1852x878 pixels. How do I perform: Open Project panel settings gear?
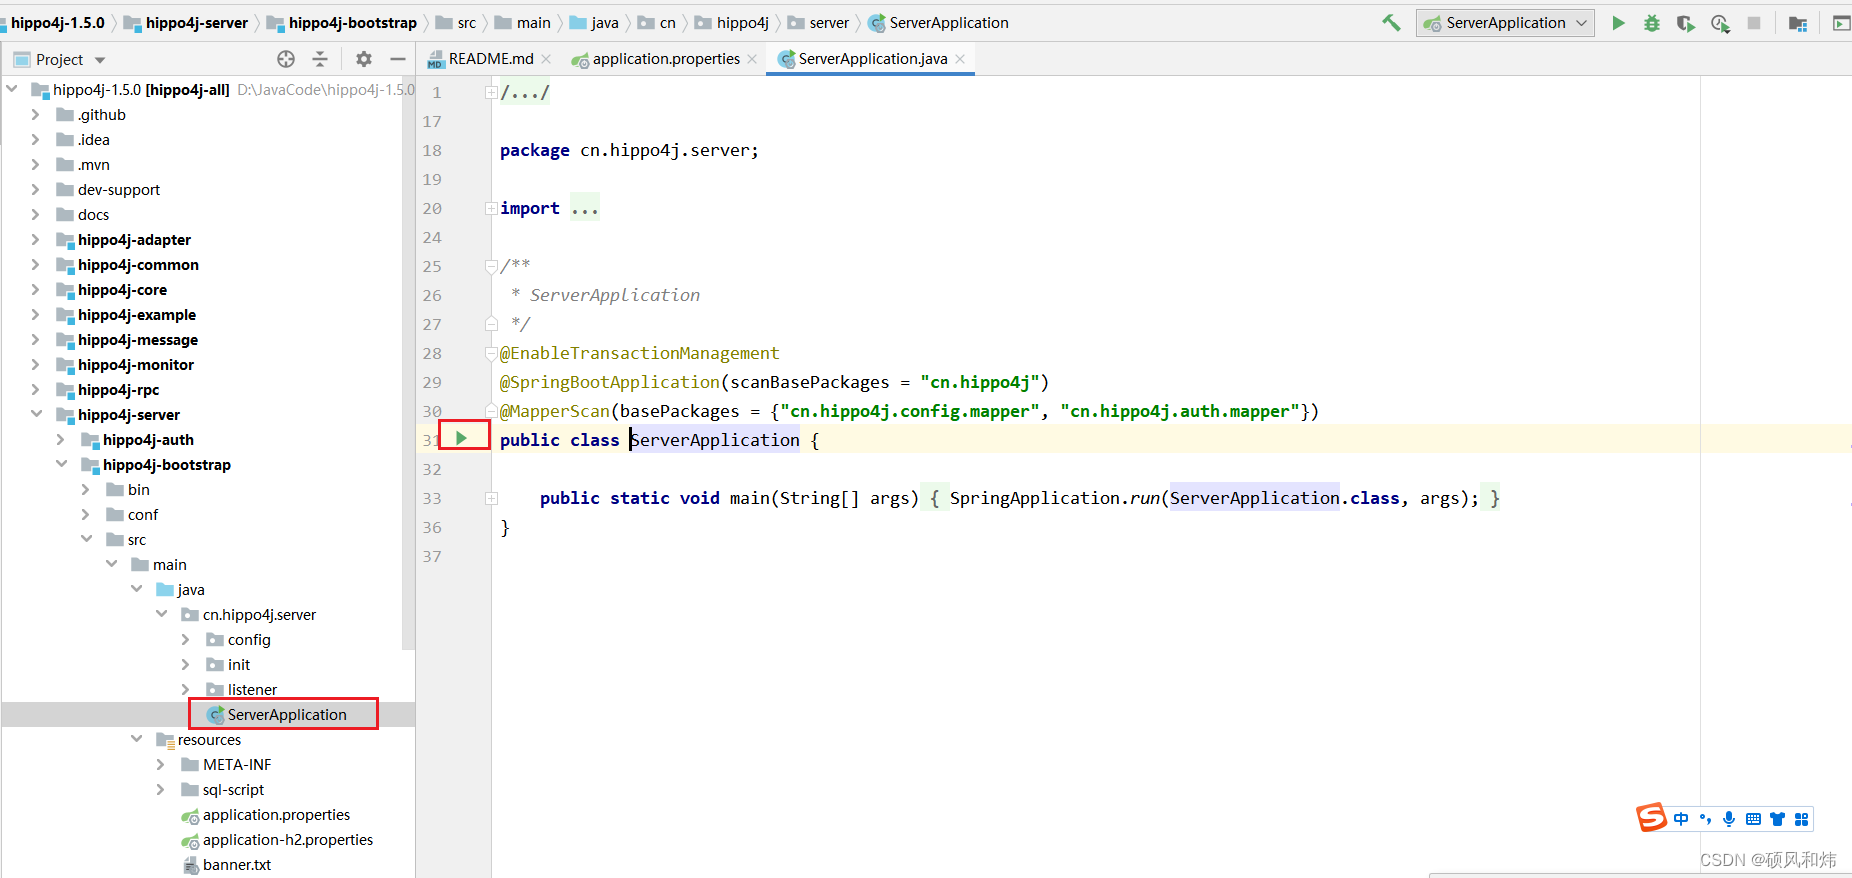click(x=364, y=59)
